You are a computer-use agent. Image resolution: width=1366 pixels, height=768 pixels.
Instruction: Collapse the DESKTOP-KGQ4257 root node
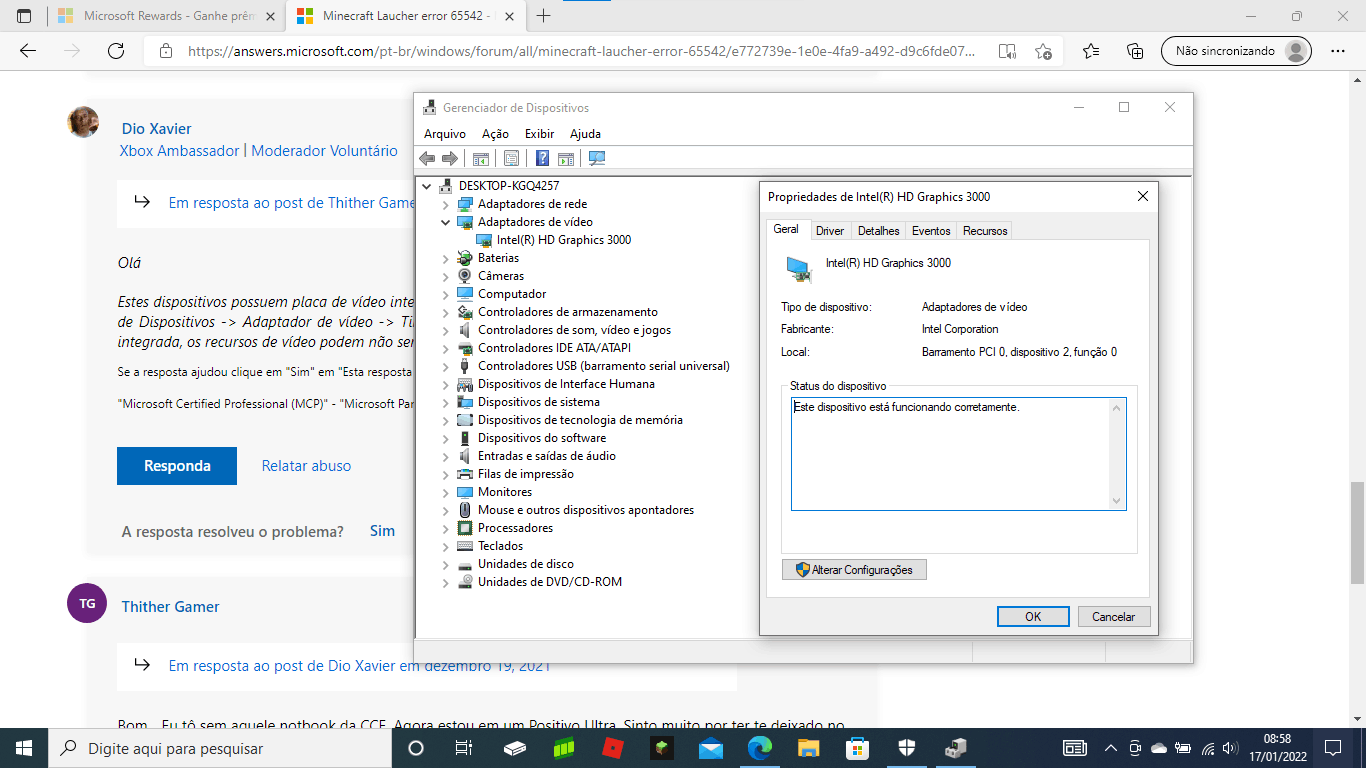(x=427, y=186)
